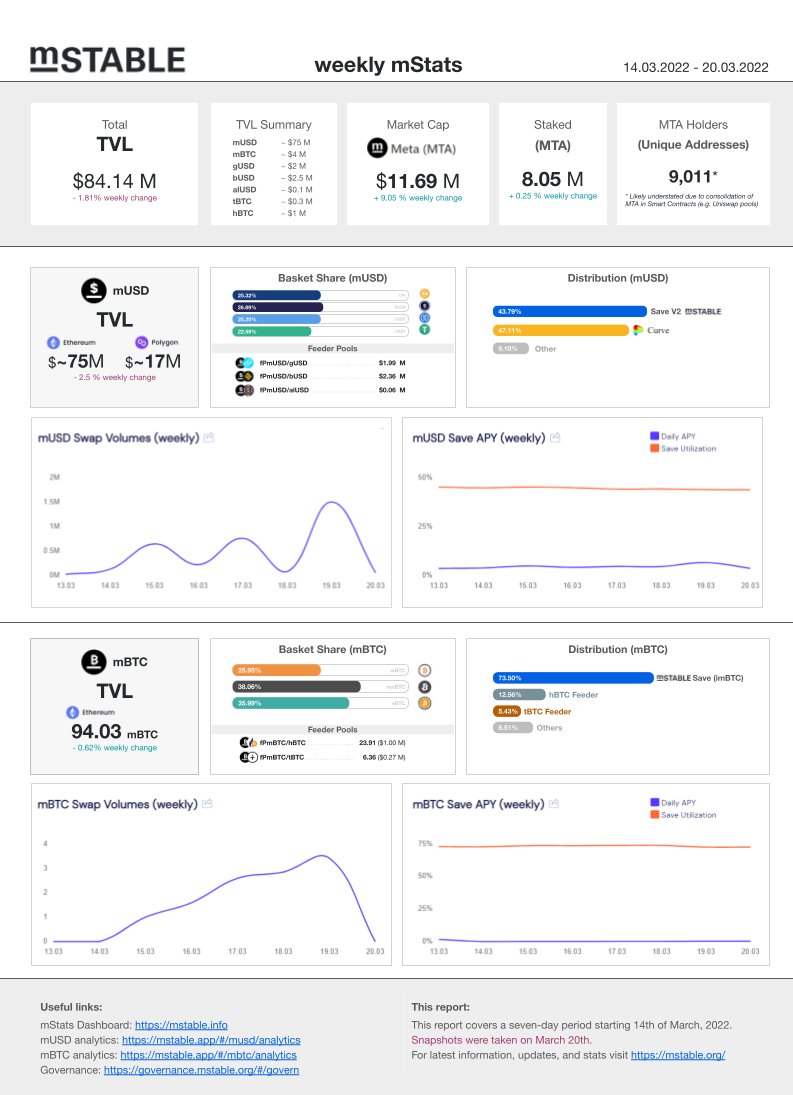The image size is (793, 1095).
Task: Click the 12.56% hBTC Feeder bar
Action: [519, 695]
